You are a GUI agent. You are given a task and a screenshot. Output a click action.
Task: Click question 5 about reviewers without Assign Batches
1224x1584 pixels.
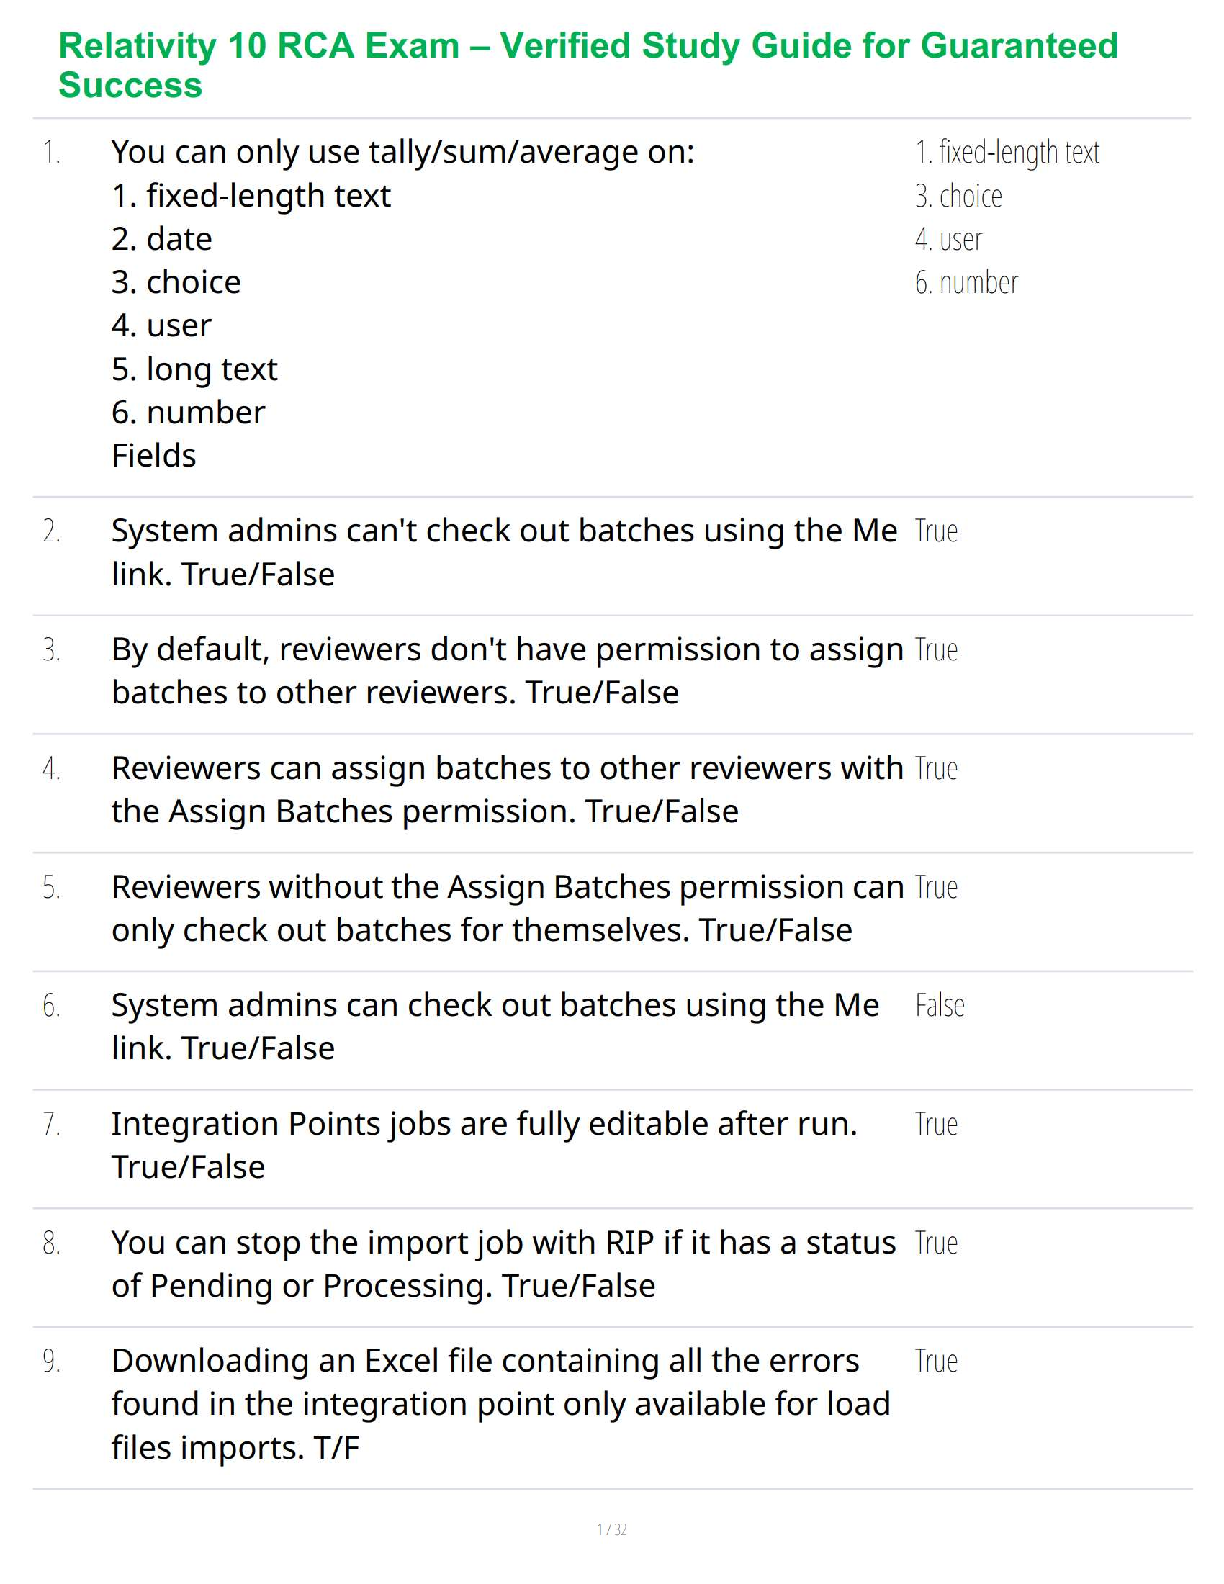tap(507, 908)
